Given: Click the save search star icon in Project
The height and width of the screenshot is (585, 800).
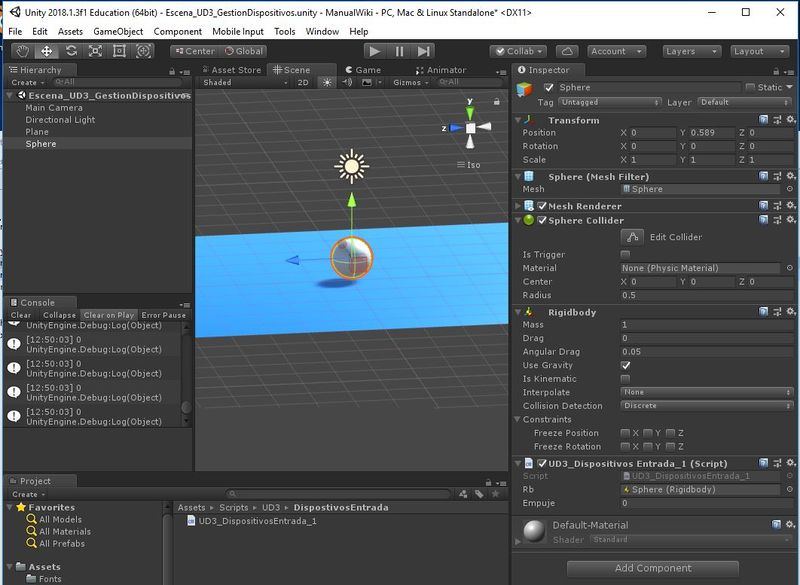Looking at the screenshot, I should (495, 494).
